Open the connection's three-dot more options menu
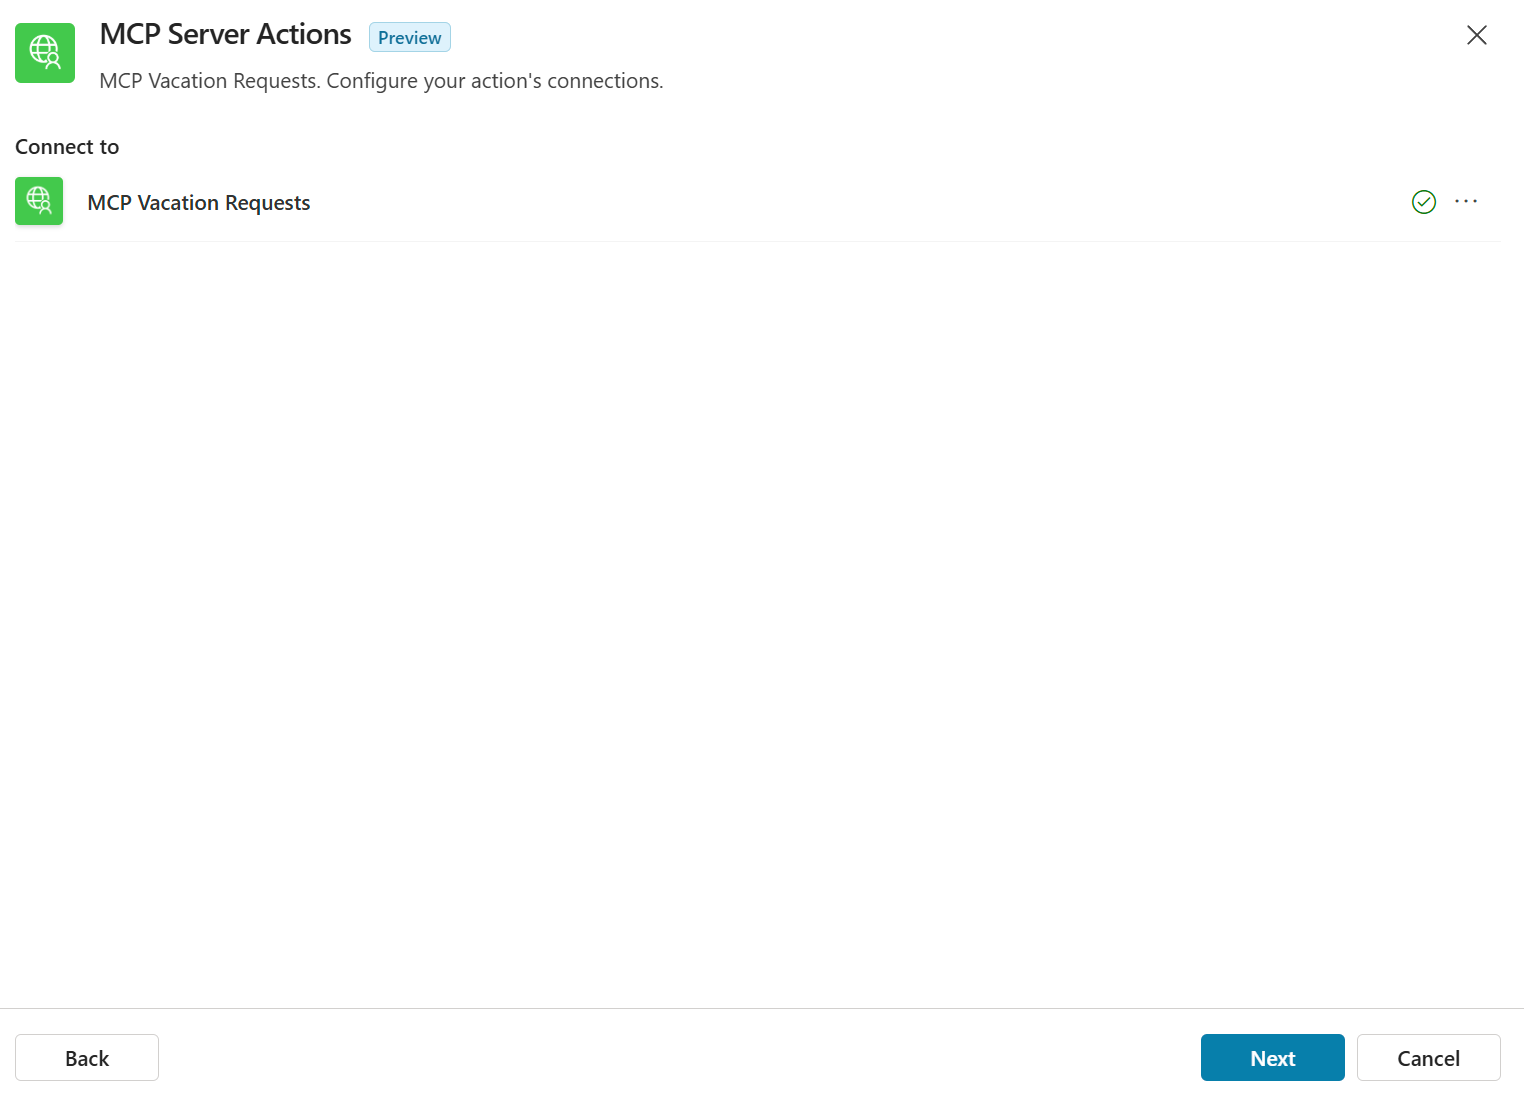This screenshot has height=1095, width=1524. tap(1466, 201)
